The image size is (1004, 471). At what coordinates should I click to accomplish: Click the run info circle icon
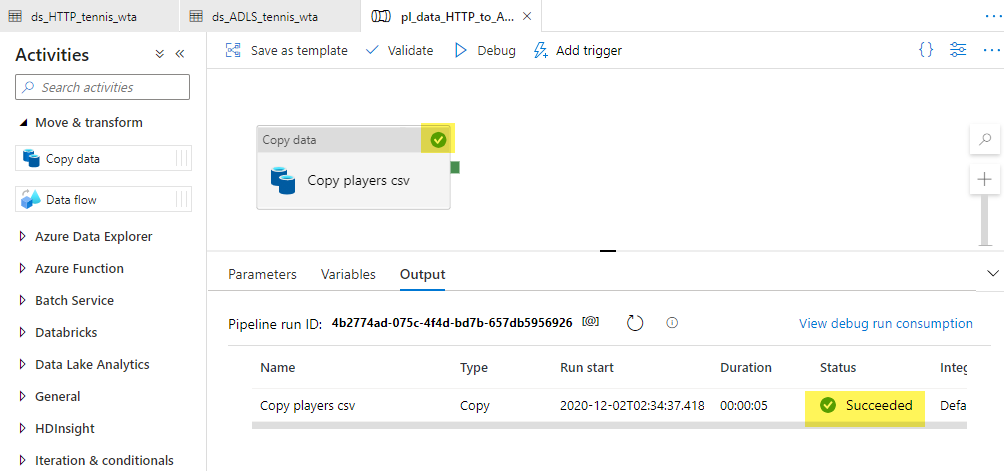coord(672,323)
